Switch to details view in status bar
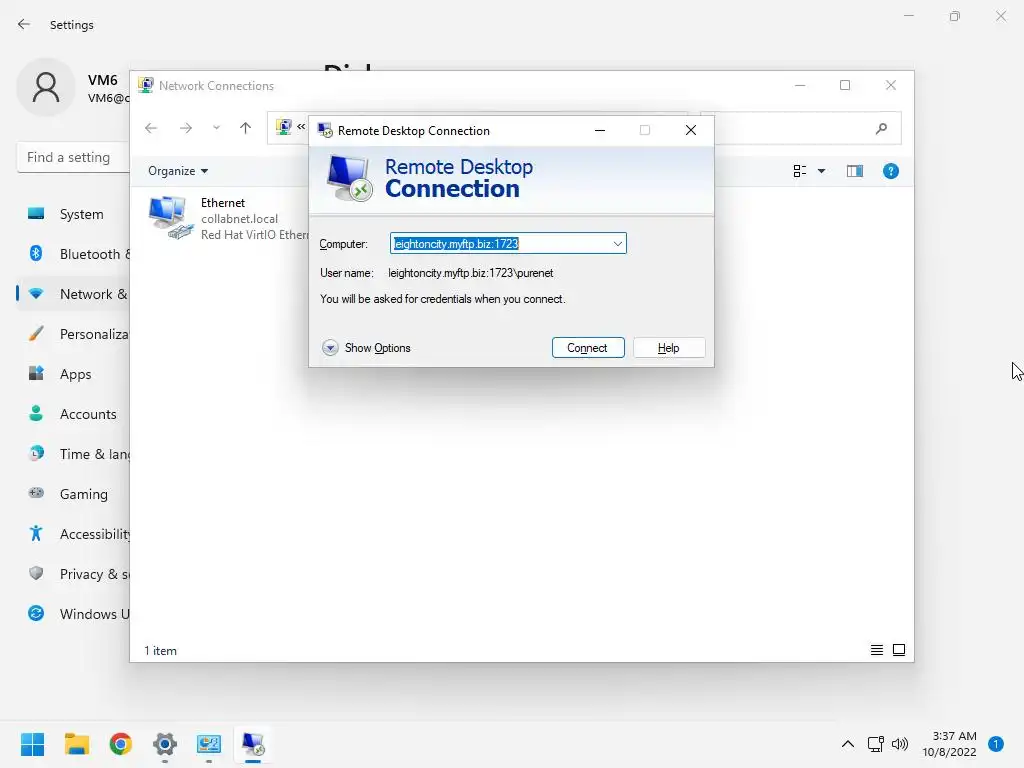Image resolution: width=1024 pixels, height=768 pixels. [877, 650]
